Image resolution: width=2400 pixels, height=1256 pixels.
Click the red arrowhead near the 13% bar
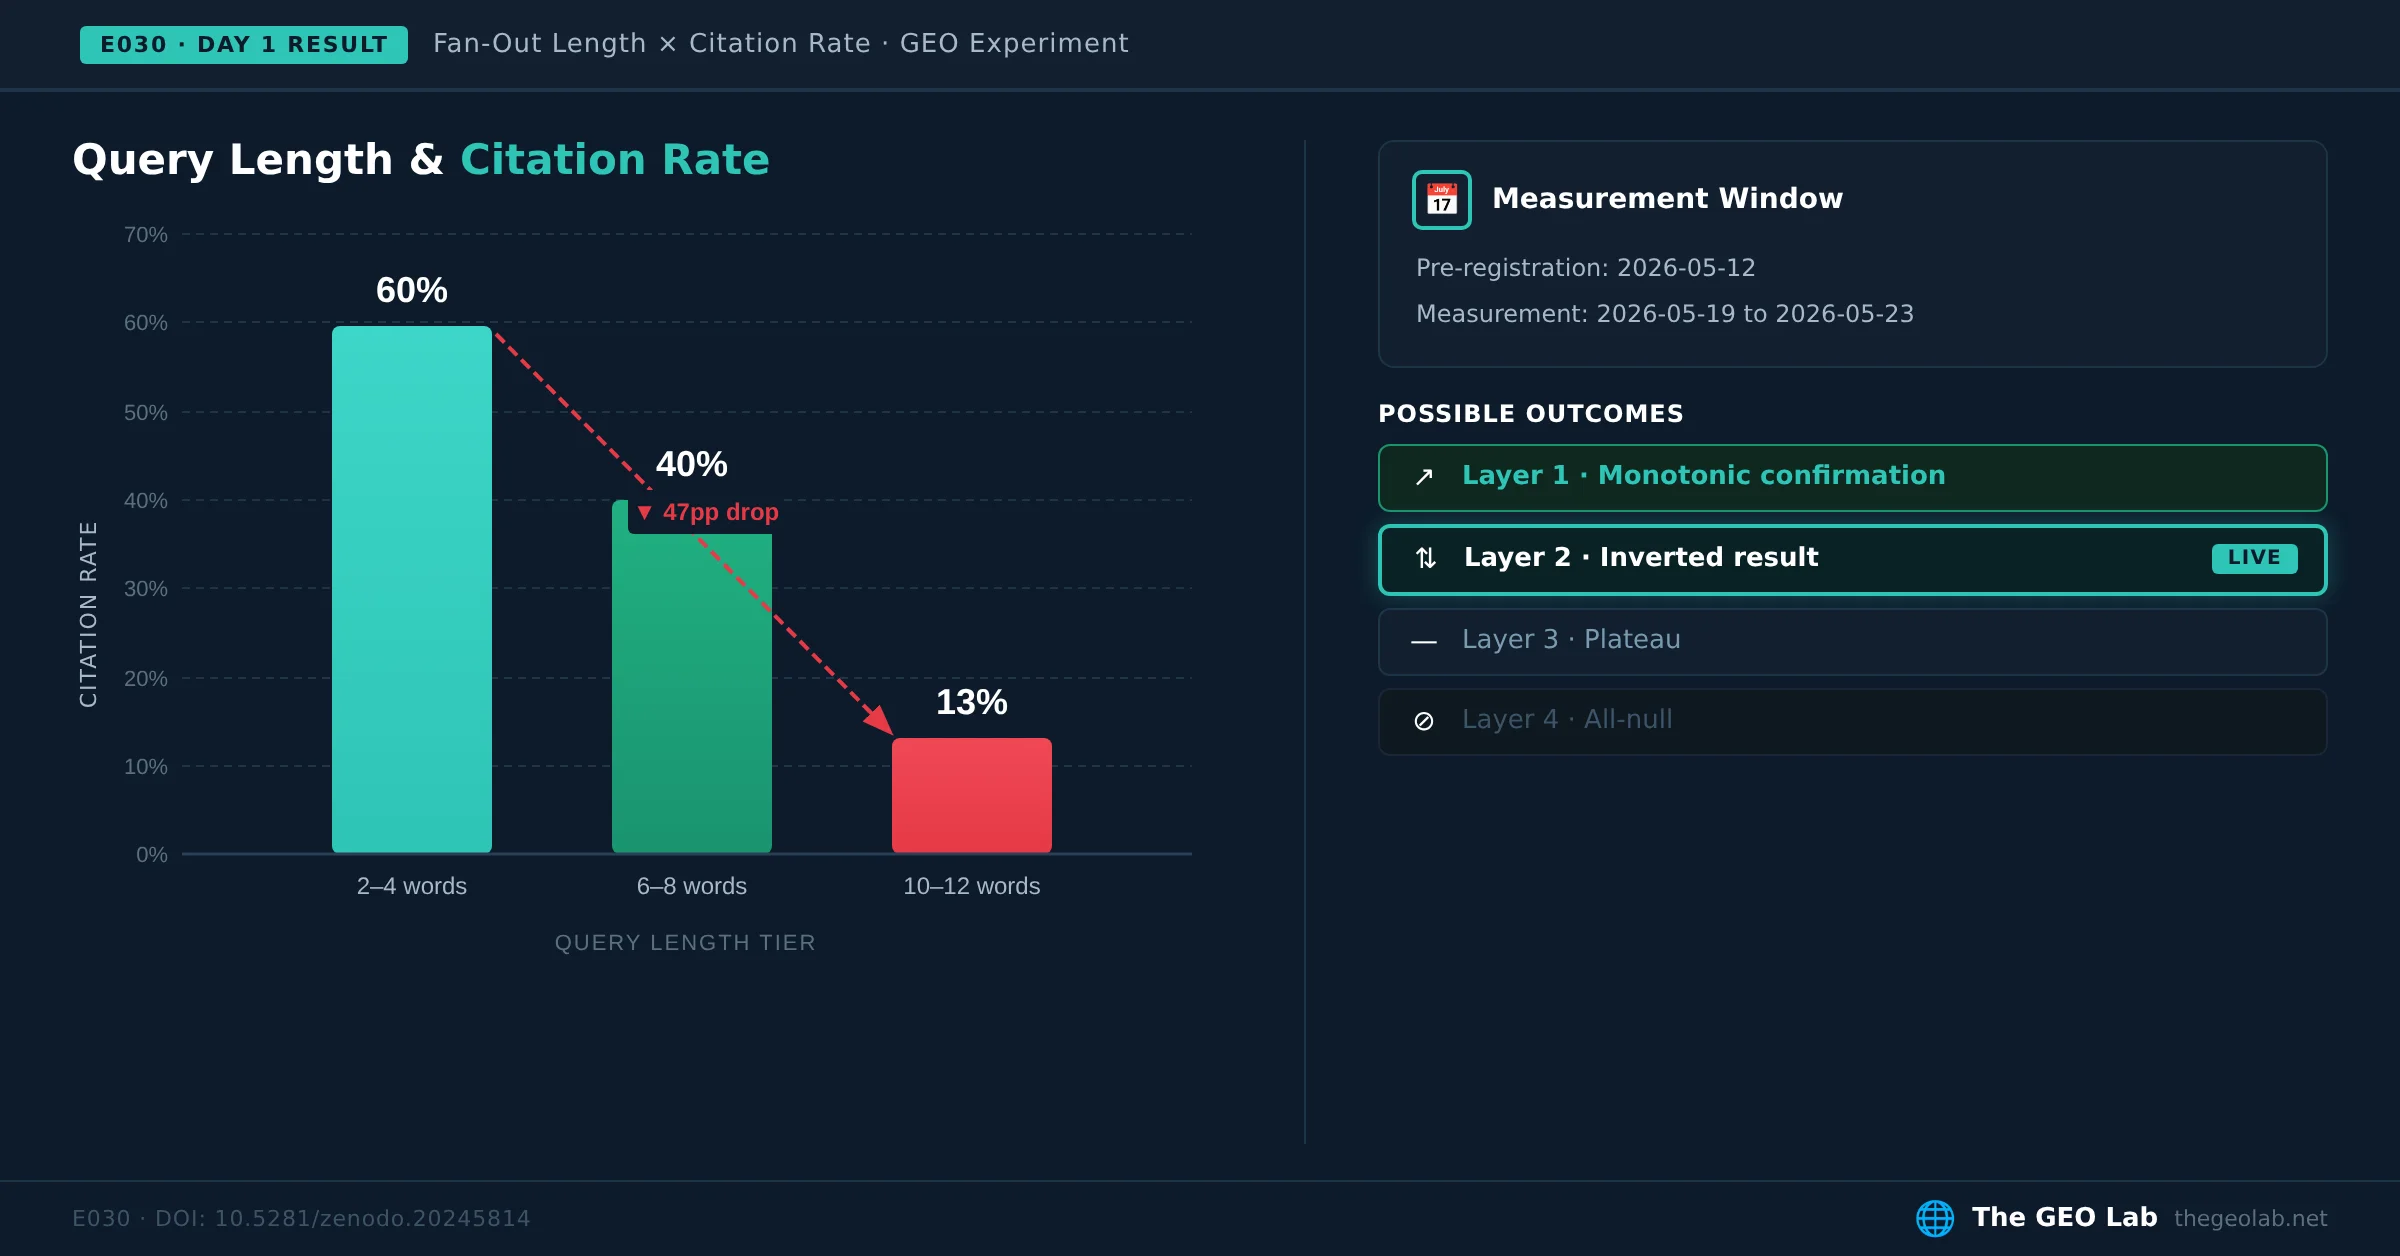click(879, 720)
